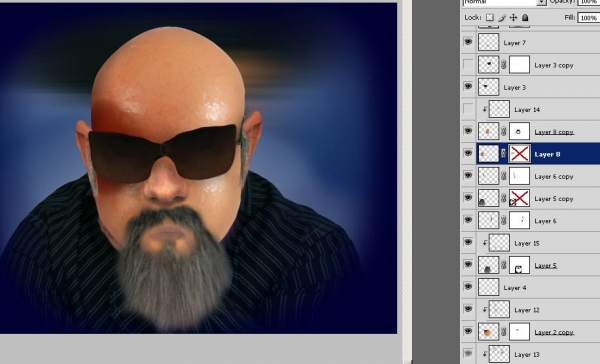
Task: Select Layer 2 copy pixel thumbnail
Action: pos(489,331)
